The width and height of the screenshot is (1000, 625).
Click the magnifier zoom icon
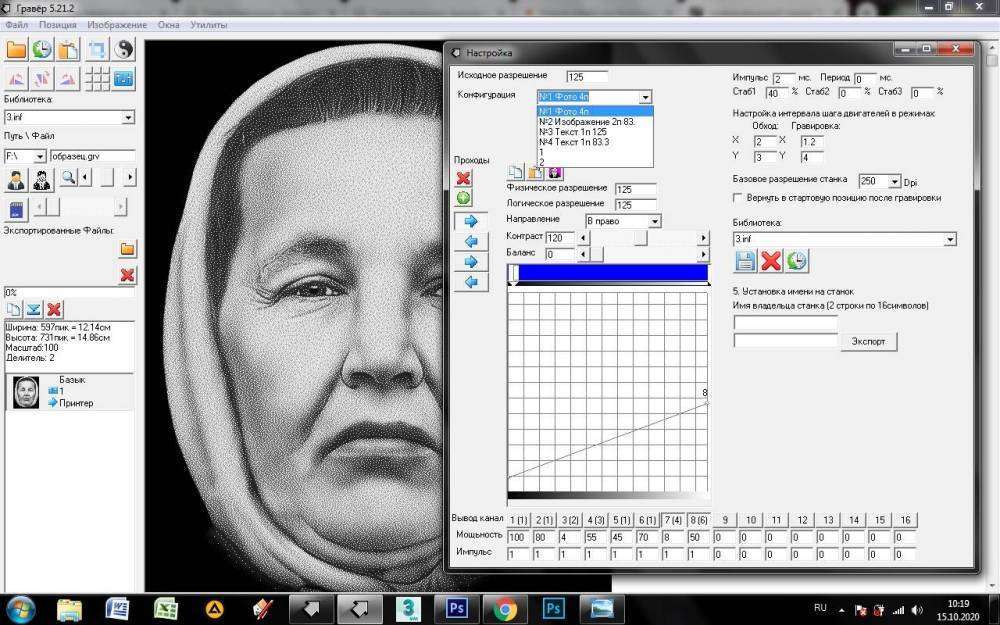click(69, 178)
